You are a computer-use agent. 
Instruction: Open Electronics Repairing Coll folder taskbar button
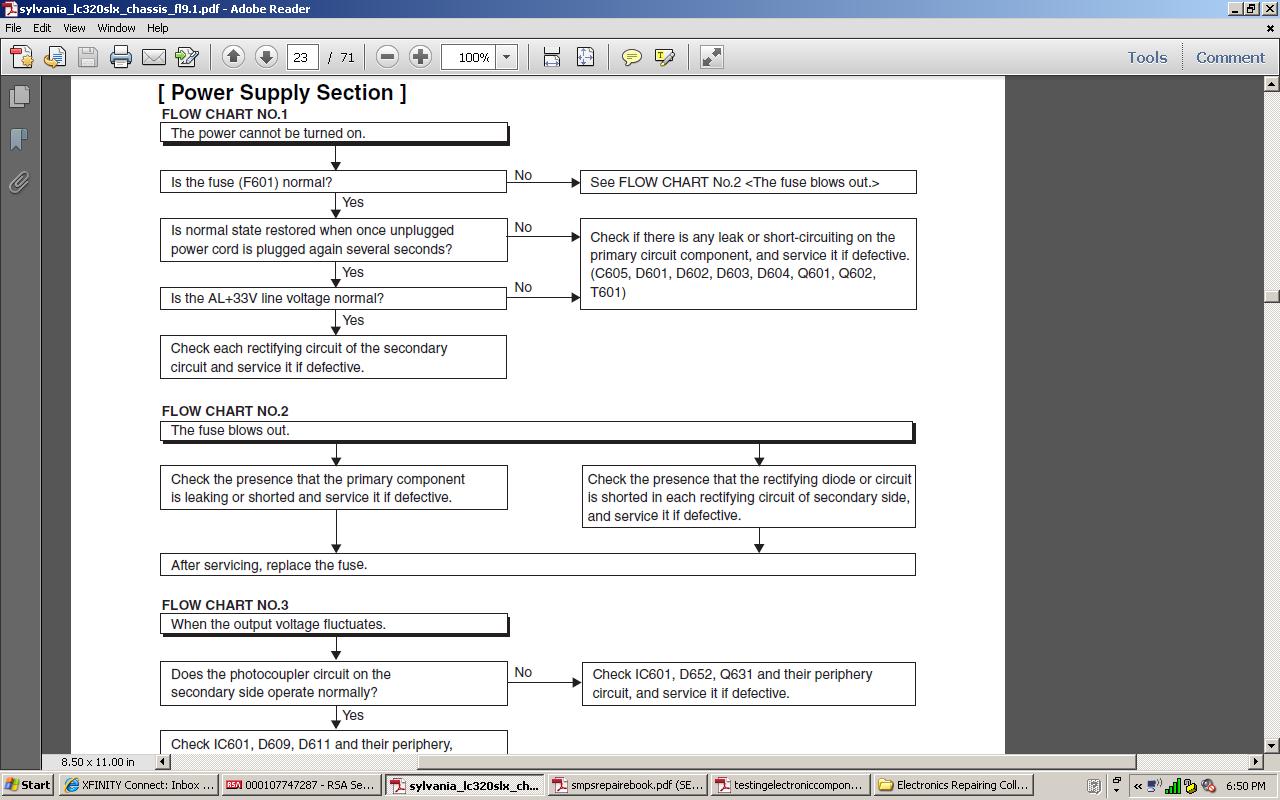pyautogui.click(x=953, y=785)
